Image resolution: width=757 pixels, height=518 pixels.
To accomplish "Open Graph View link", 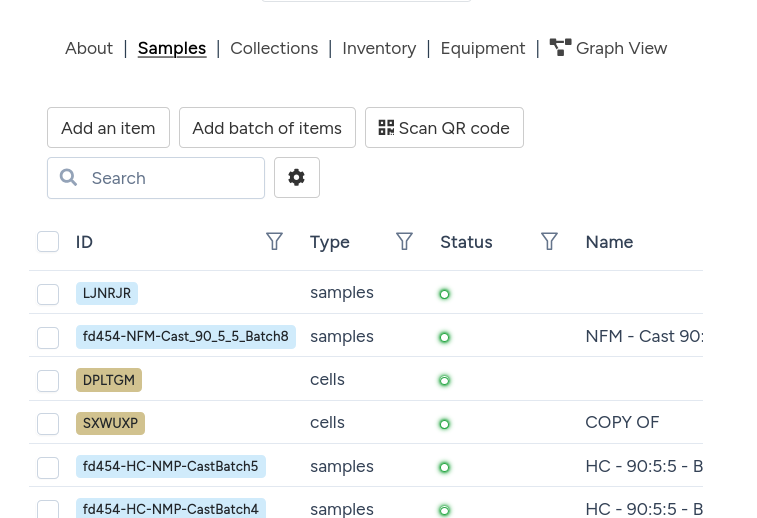I will pos(608,48).
